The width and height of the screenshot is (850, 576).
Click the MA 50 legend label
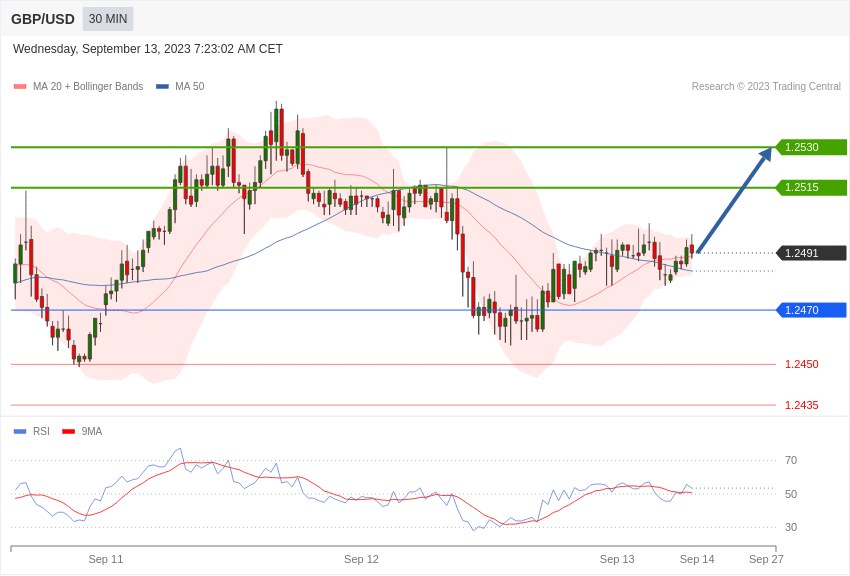click(x=190, y=86)
